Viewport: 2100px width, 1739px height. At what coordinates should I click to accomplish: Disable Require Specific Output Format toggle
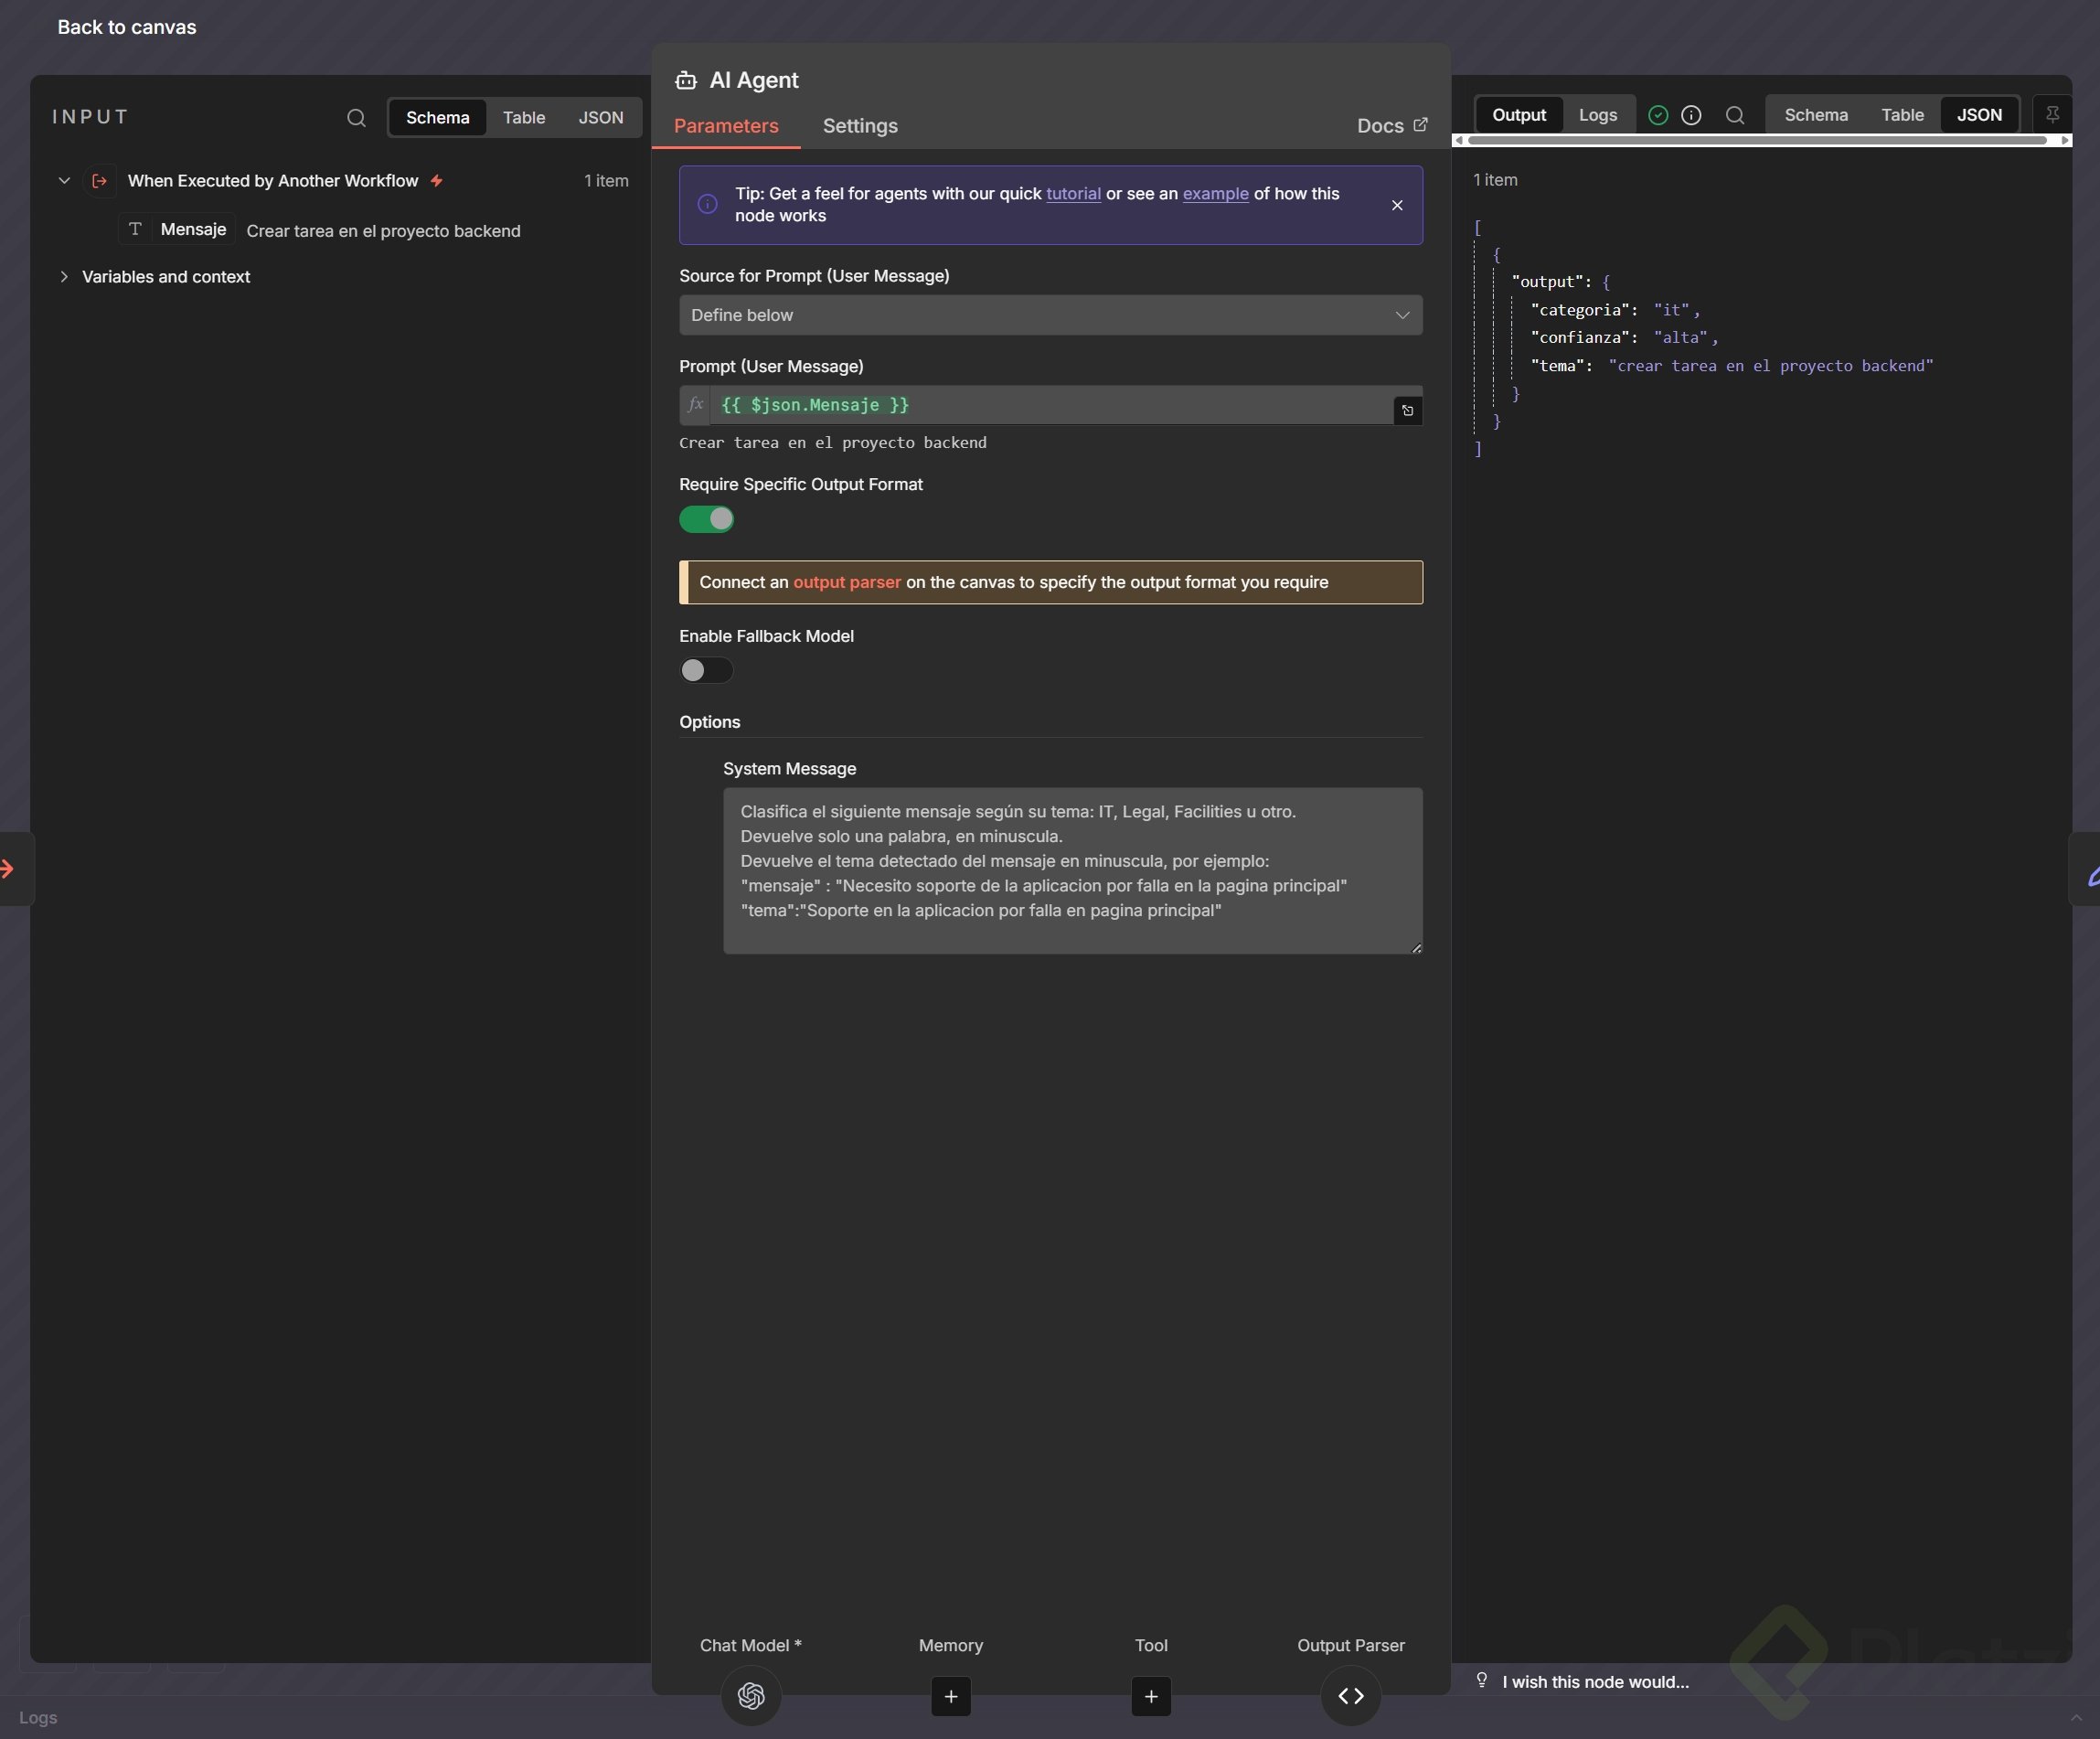coord(706,519)
